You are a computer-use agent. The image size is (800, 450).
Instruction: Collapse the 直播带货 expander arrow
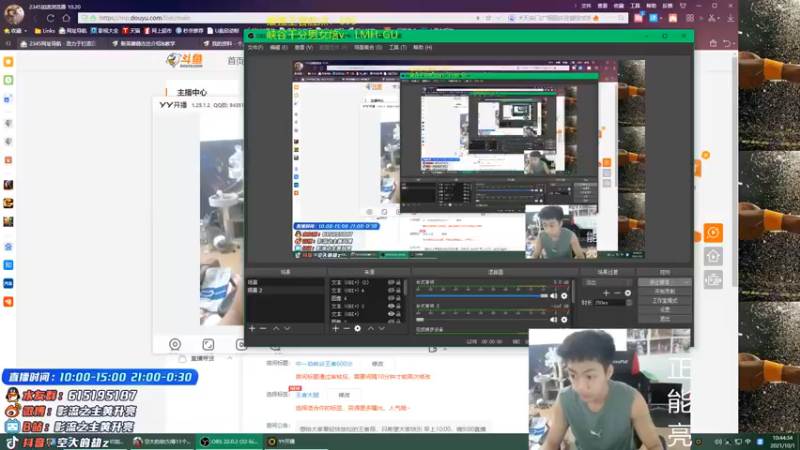click(x=230, y=358)
